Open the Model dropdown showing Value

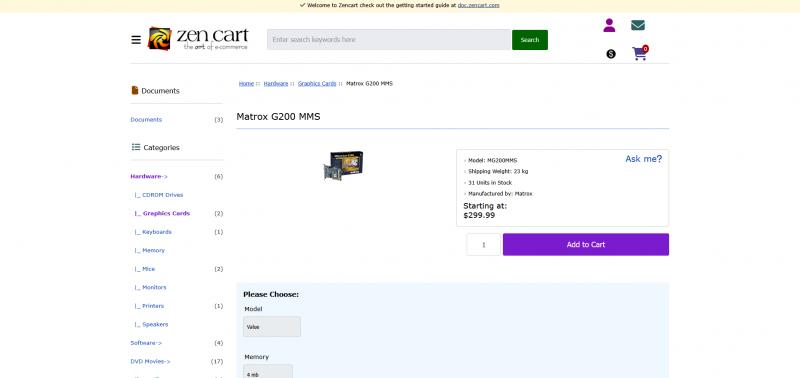click(272, 326)
